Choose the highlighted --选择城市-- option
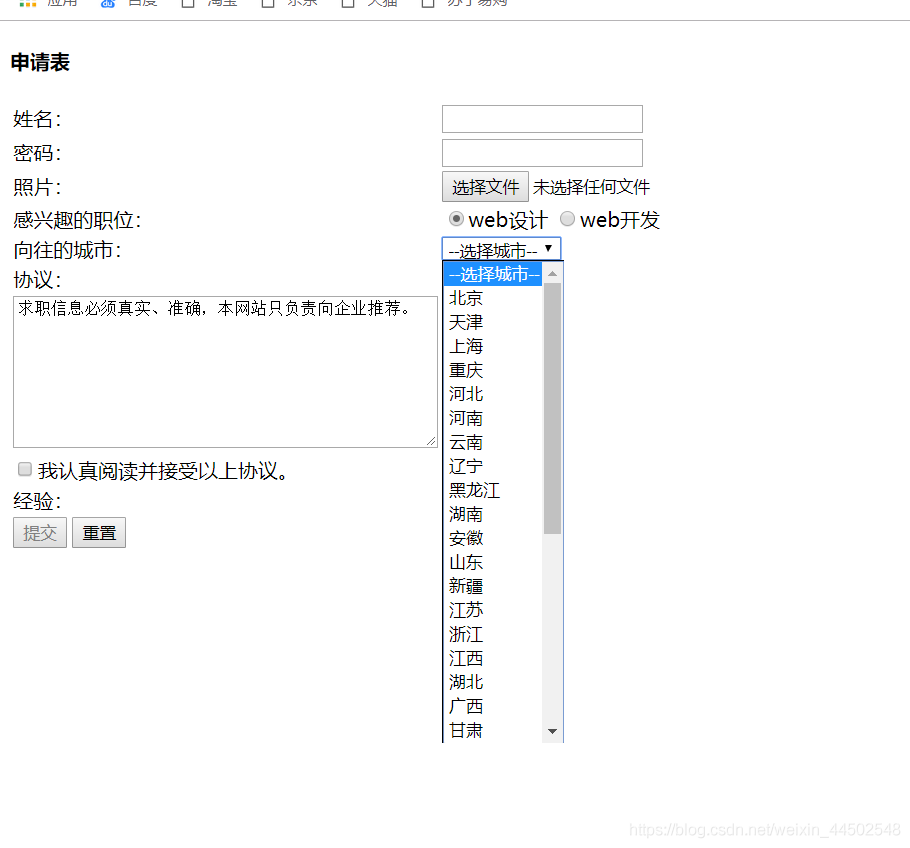 [493, 274]
